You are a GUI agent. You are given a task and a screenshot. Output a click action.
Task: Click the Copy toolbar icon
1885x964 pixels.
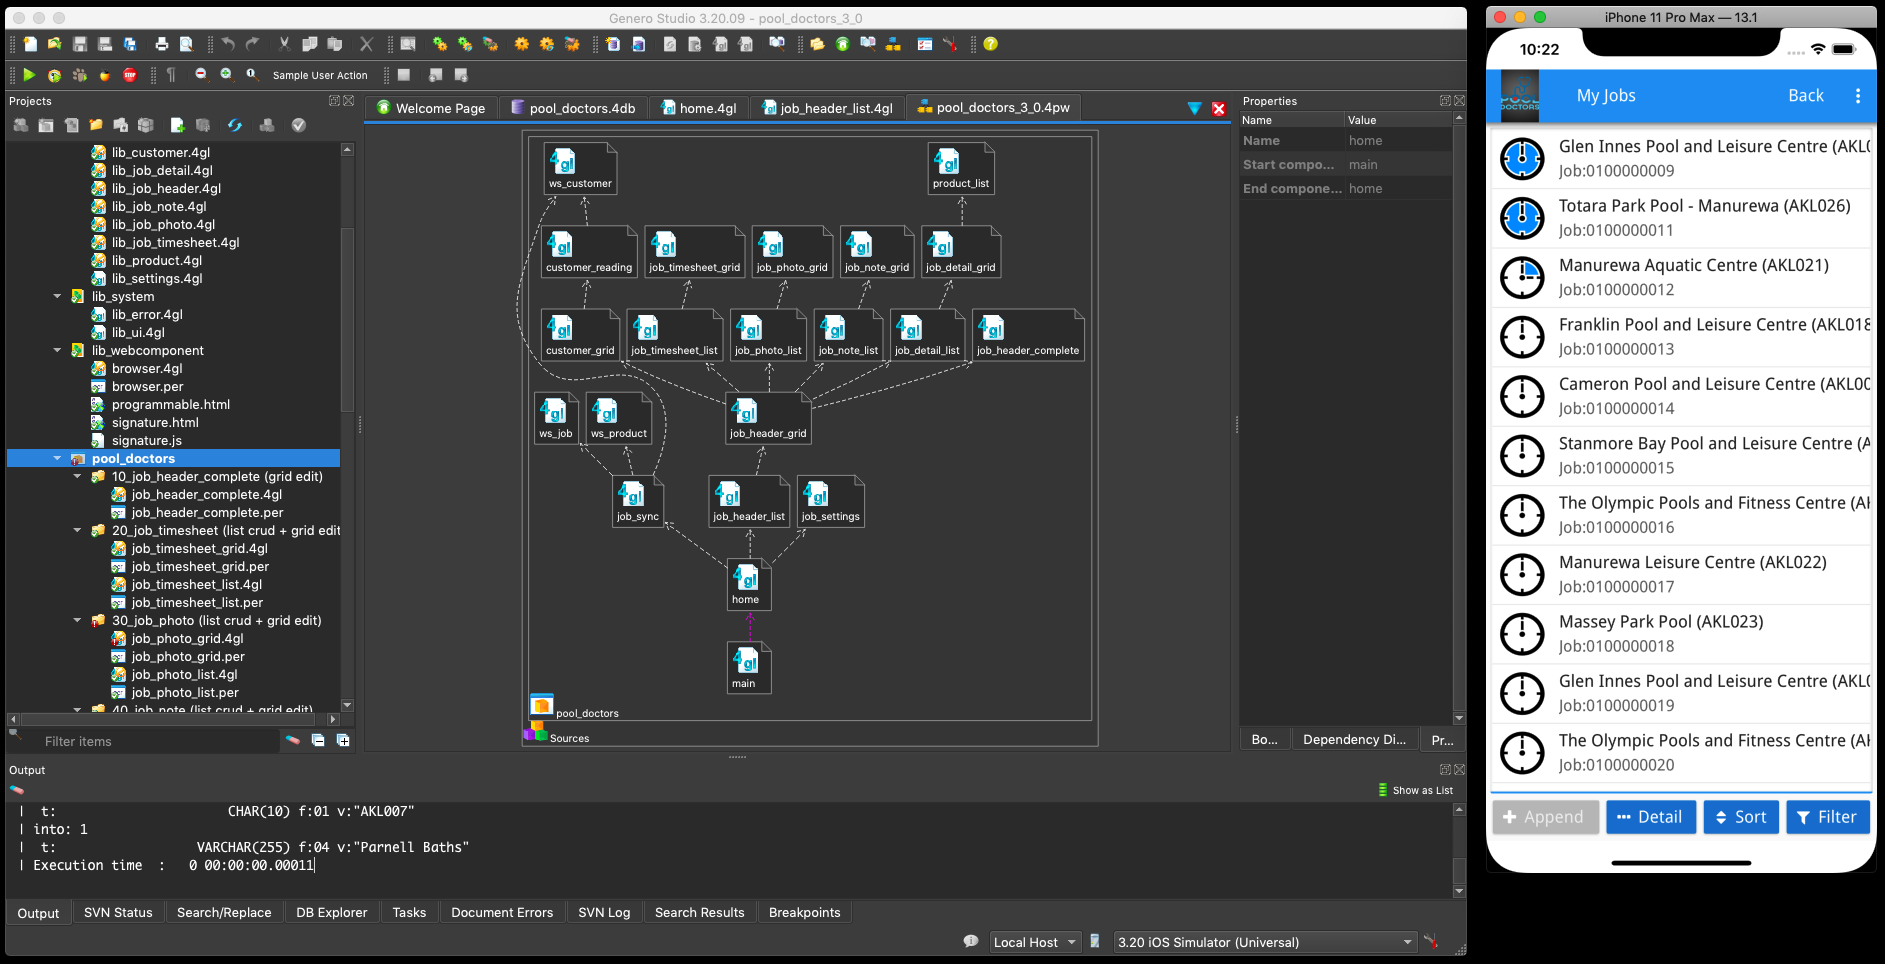pyautogui.click(x=310, y=44)
